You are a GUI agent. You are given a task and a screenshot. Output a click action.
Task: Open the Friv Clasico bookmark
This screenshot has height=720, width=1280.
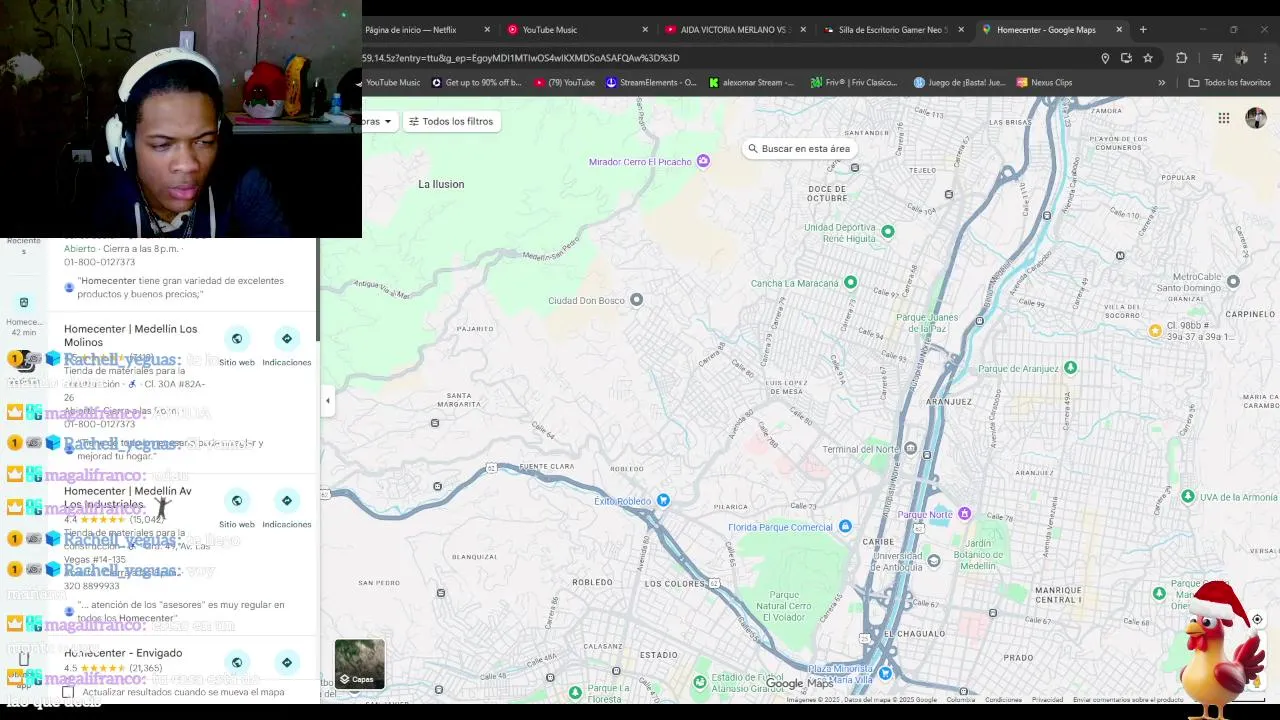pyautogui.click(x=854, y=83)
